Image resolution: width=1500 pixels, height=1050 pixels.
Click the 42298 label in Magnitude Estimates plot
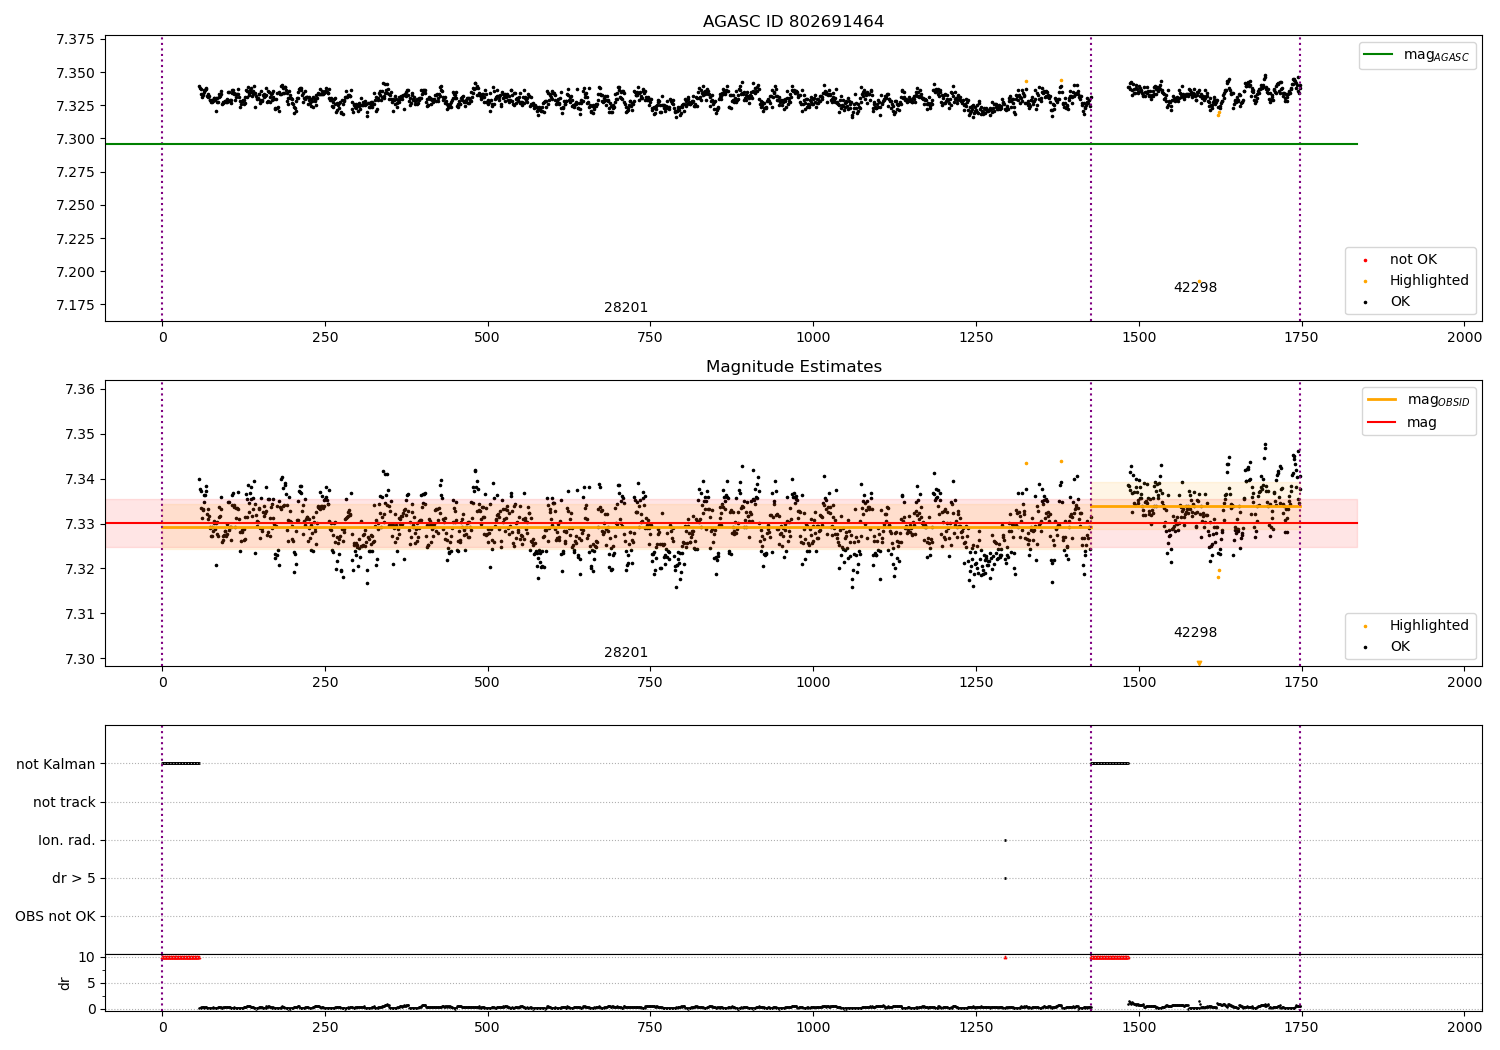1195,633
